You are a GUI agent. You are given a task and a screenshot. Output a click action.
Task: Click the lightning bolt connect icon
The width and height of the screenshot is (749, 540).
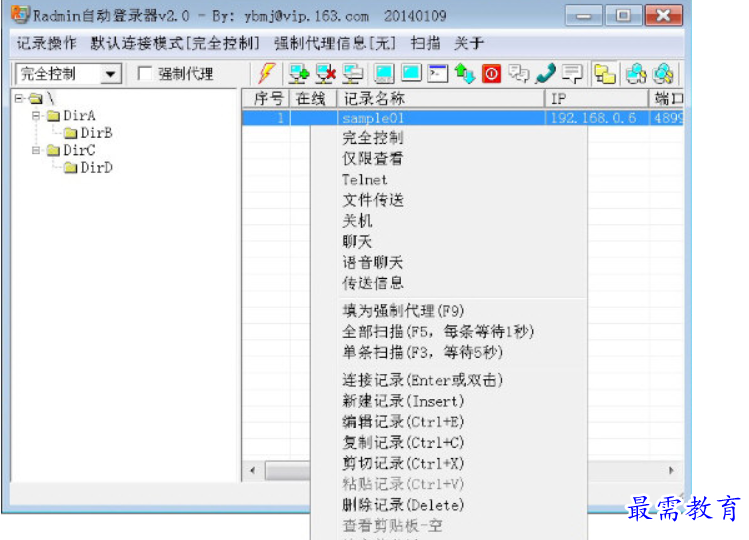(x=267, y=74)
